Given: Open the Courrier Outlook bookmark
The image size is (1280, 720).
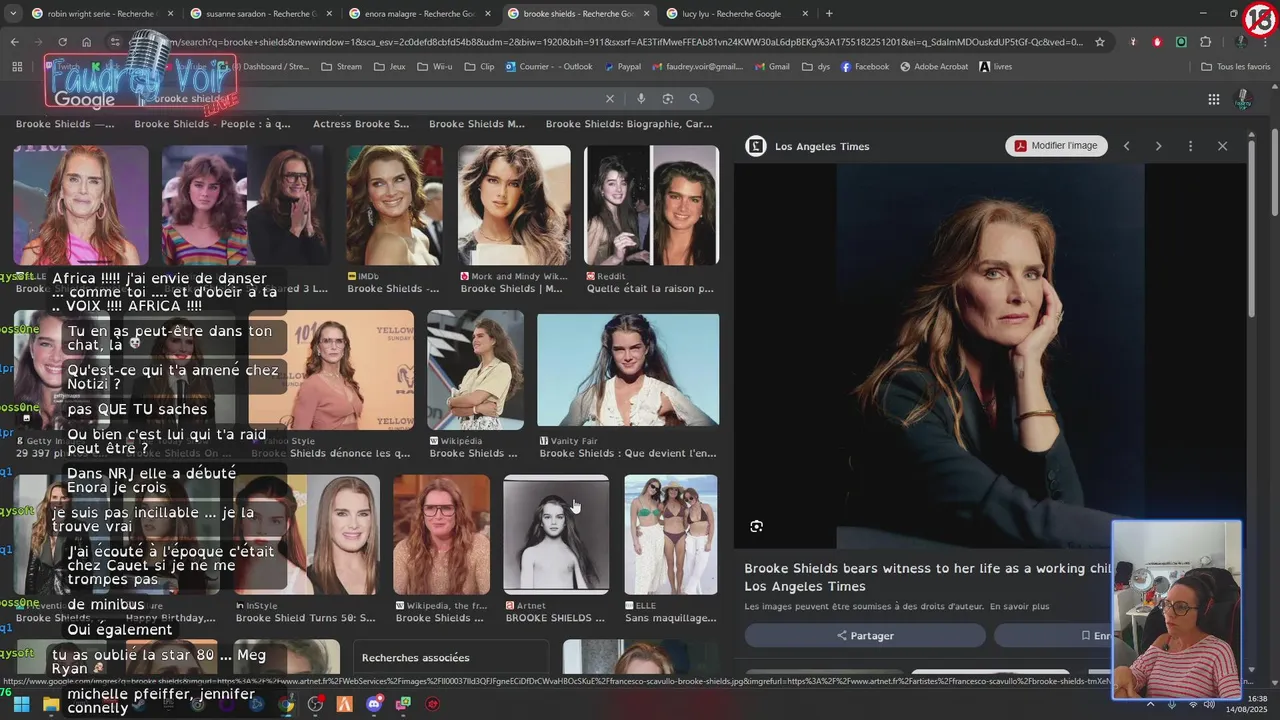Looking at the screenshot, I should coord(549,67).
